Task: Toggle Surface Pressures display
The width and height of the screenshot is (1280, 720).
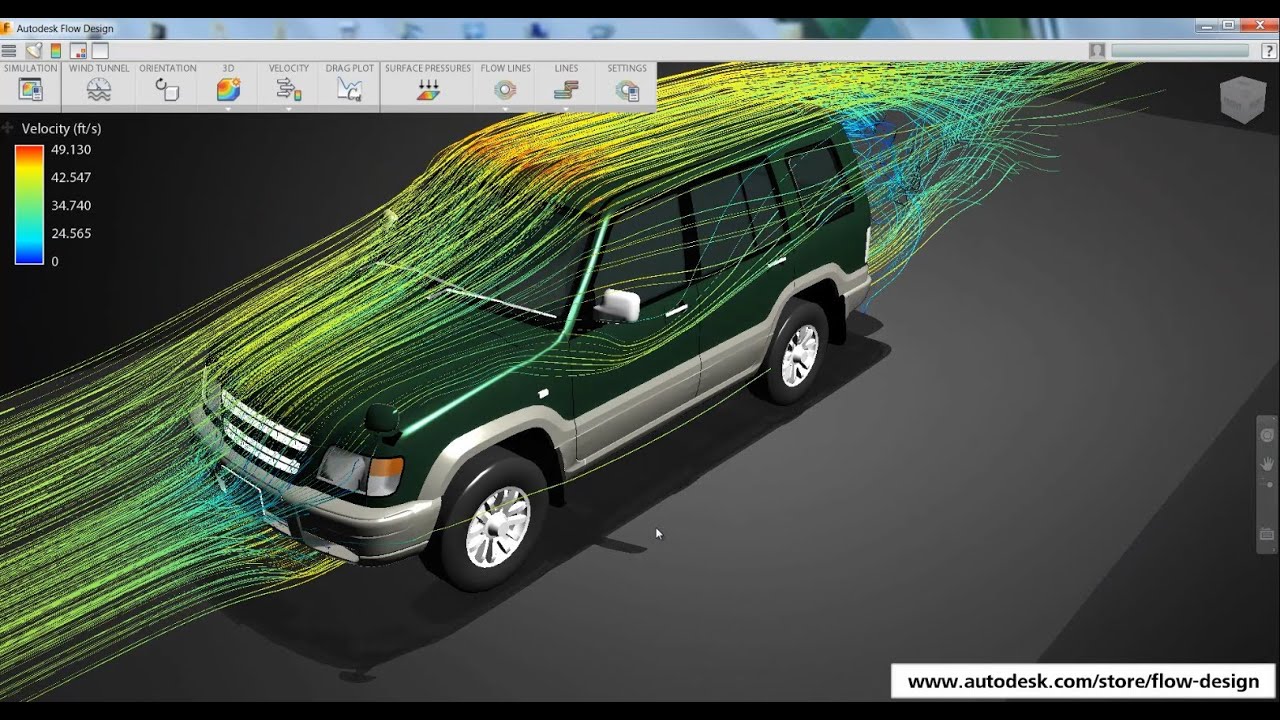Action: tap(427, 90)
